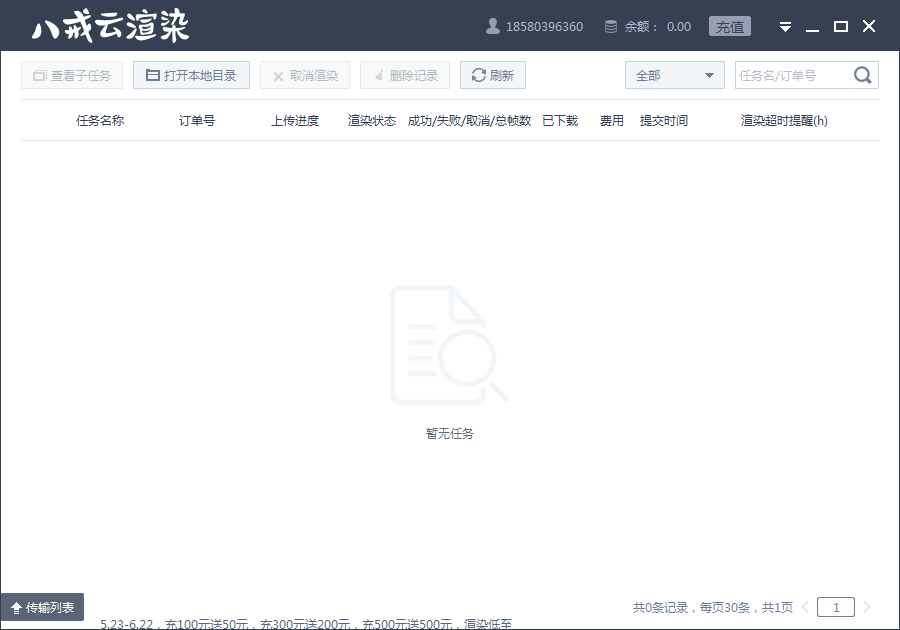Image resolution: width=900 pixels, height=630 pixels.
Task: Expand the double-chevron menu near window controls
Action: point(785,26)
